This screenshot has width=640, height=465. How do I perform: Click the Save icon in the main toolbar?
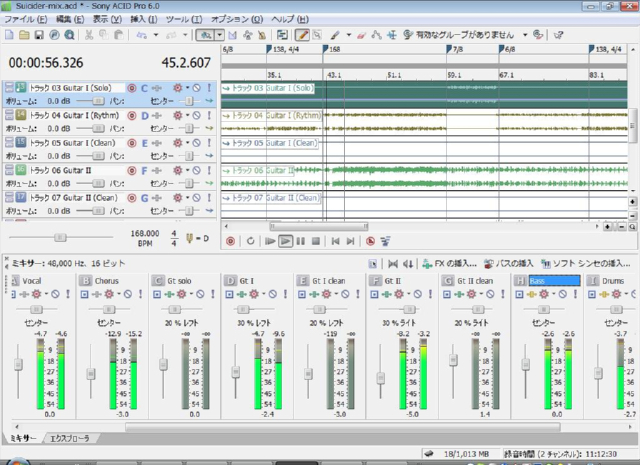click(x=38, y=35)
